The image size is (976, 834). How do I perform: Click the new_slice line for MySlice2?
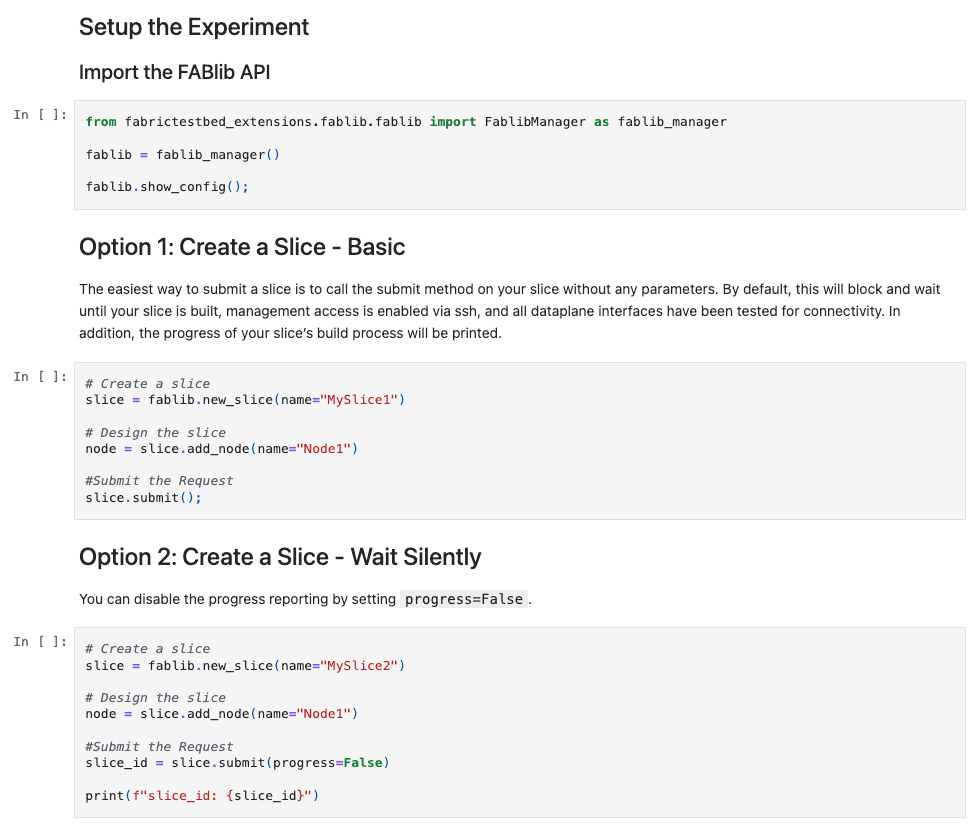click(245, 665)
